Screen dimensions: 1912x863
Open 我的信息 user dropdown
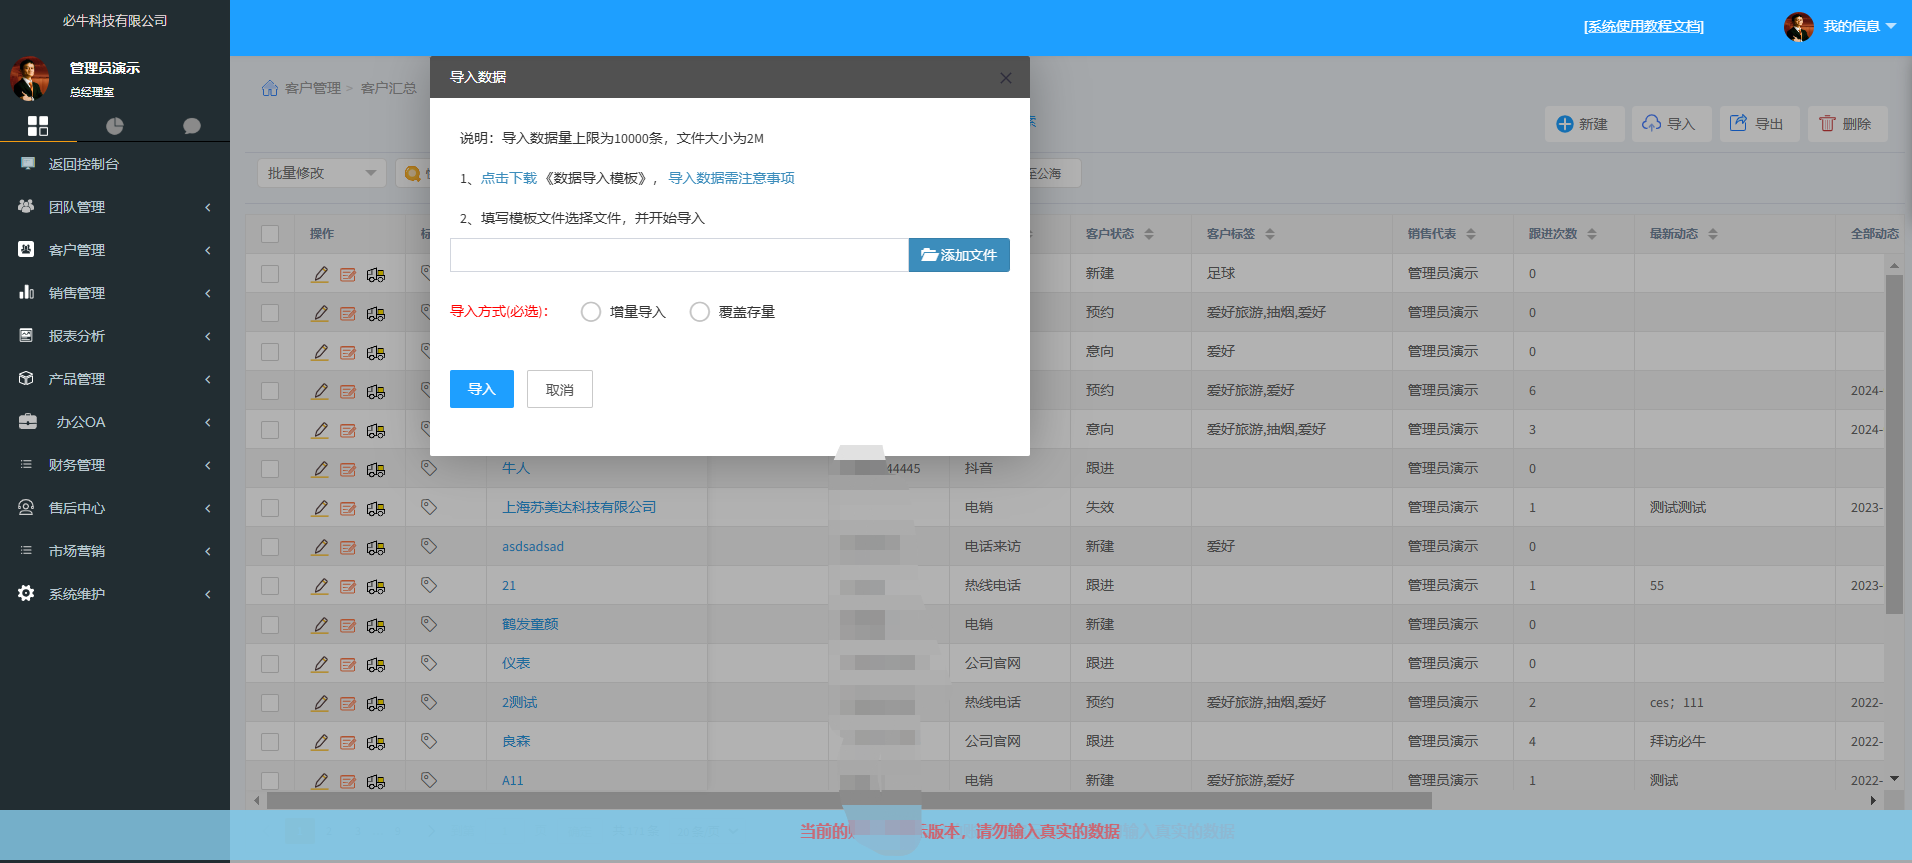[x=1858, y=26]
